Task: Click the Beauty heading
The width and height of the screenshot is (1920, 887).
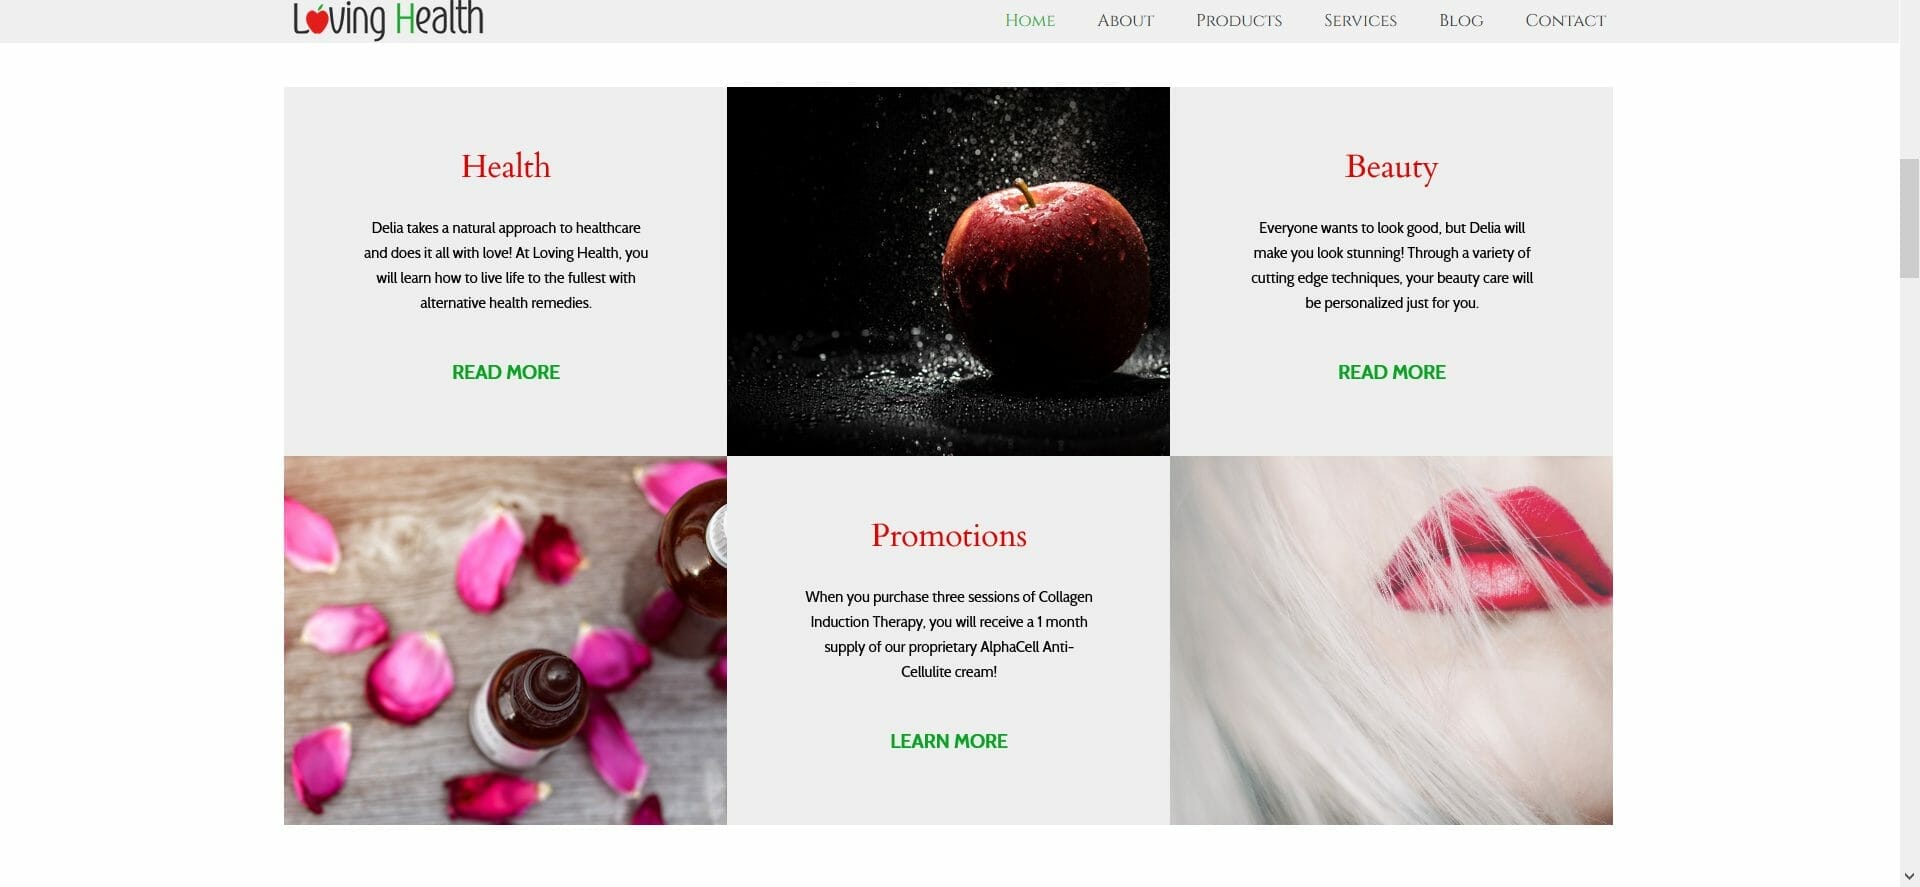Action: pyautogui.click(x=1391, y=167)
